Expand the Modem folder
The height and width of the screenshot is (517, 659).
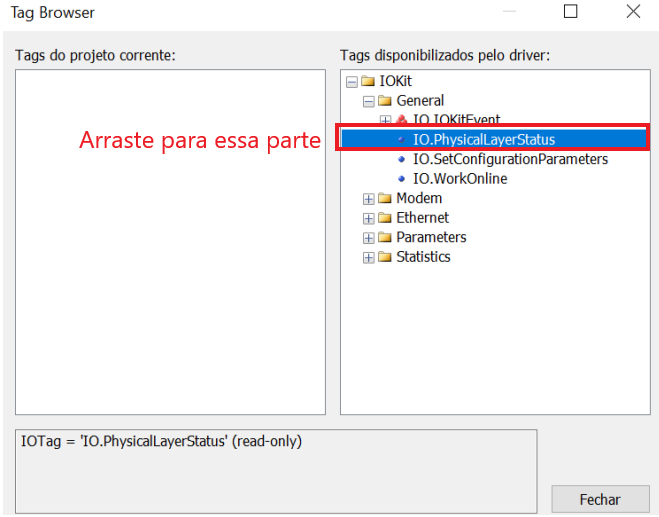368,199
